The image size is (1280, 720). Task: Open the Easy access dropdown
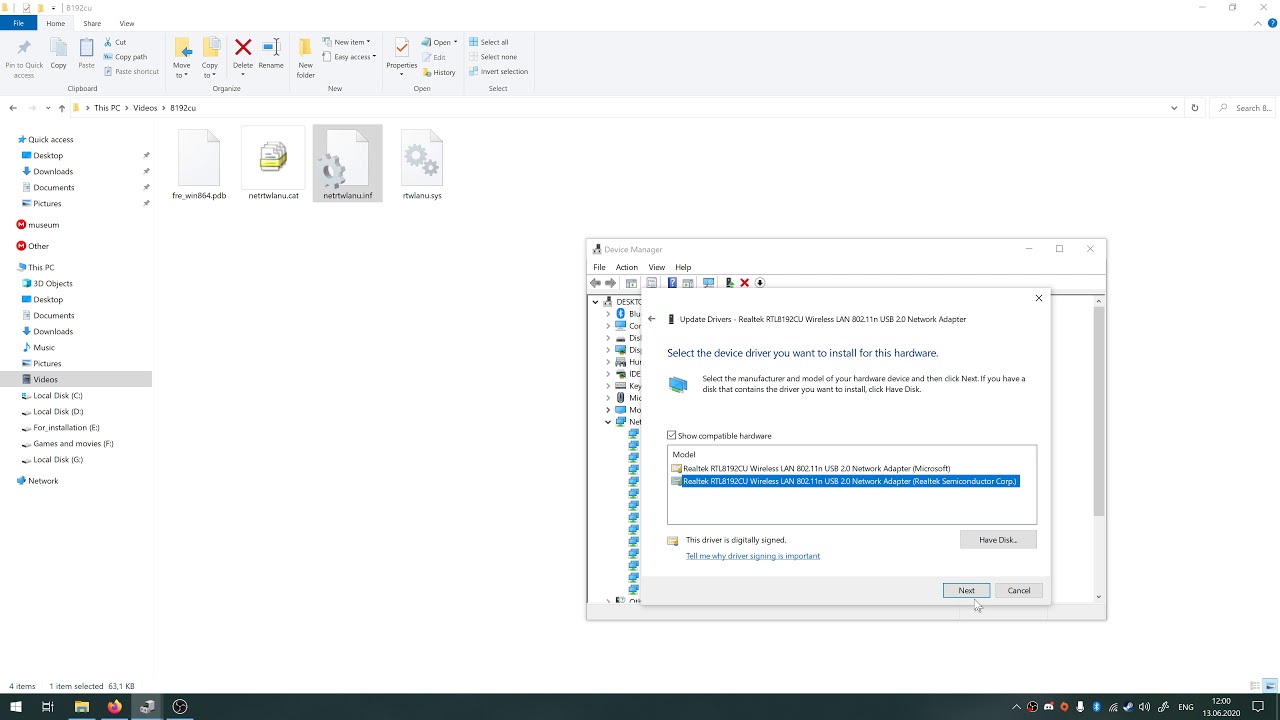pyautogui.click(x=349, y=57)
